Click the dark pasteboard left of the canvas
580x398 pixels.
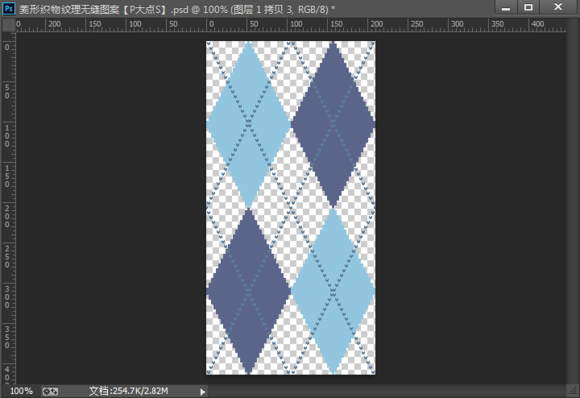coord(111,207)
